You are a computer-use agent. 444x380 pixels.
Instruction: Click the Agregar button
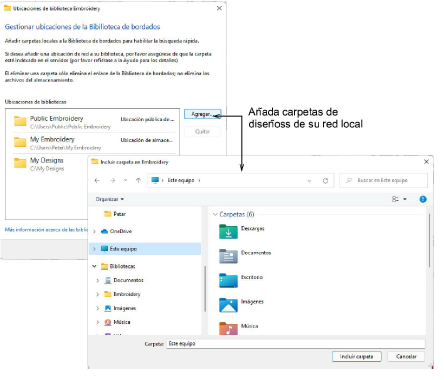point(202,114)
